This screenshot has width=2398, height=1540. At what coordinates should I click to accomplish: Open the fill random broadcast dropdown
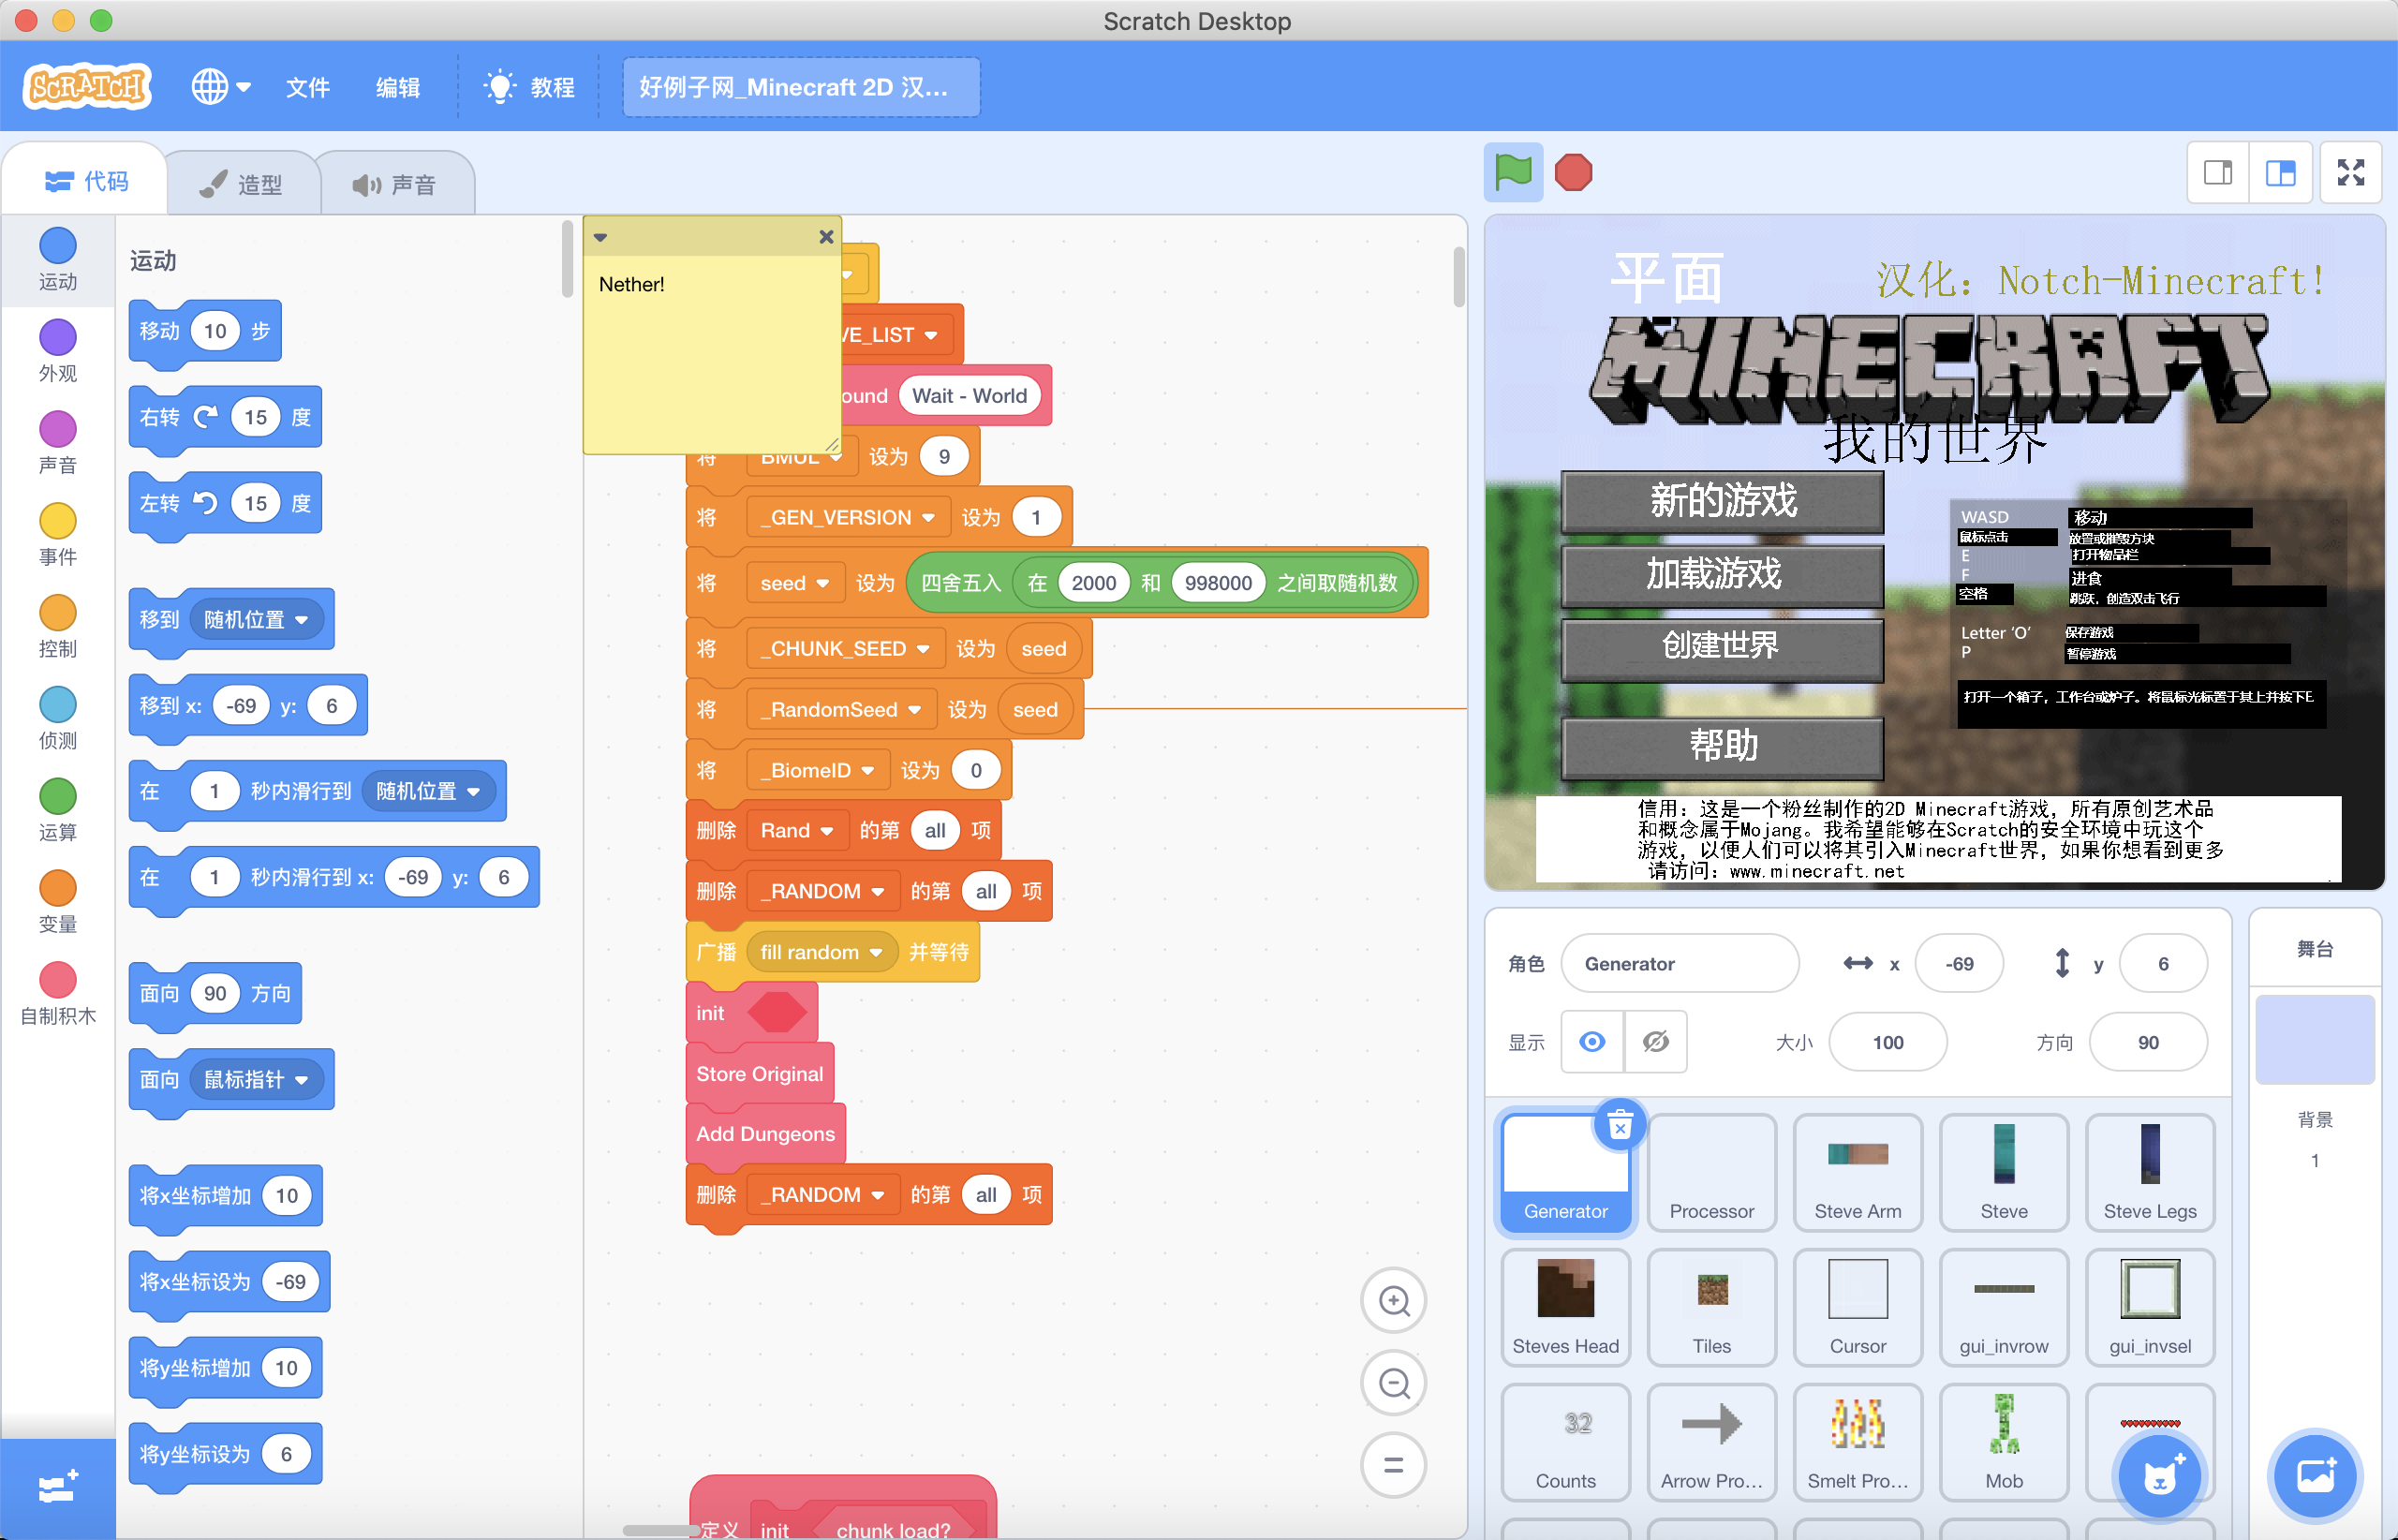821,952
